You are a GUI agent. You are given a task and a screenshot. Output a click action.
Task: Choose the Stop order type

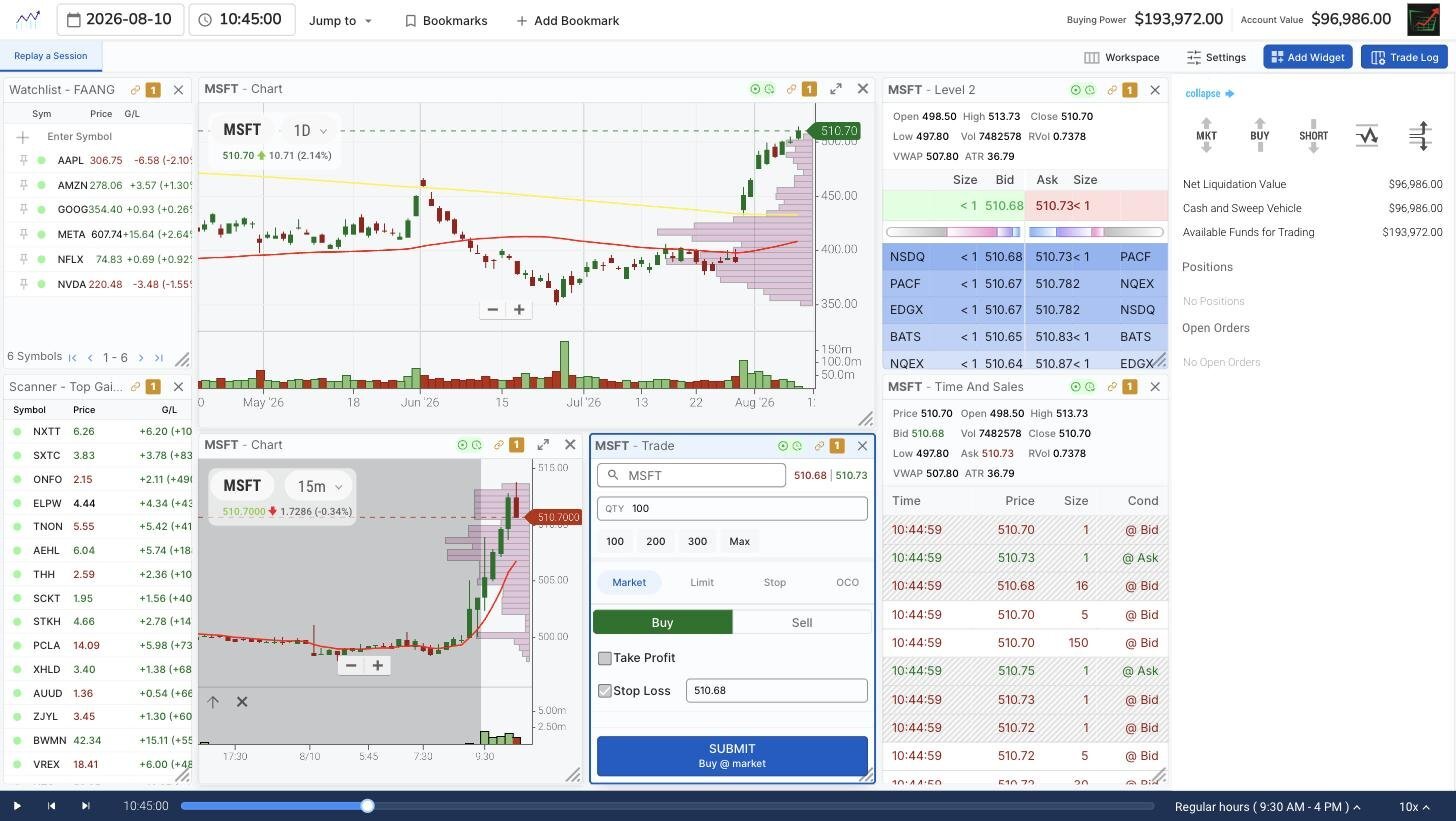pos(775,582)
